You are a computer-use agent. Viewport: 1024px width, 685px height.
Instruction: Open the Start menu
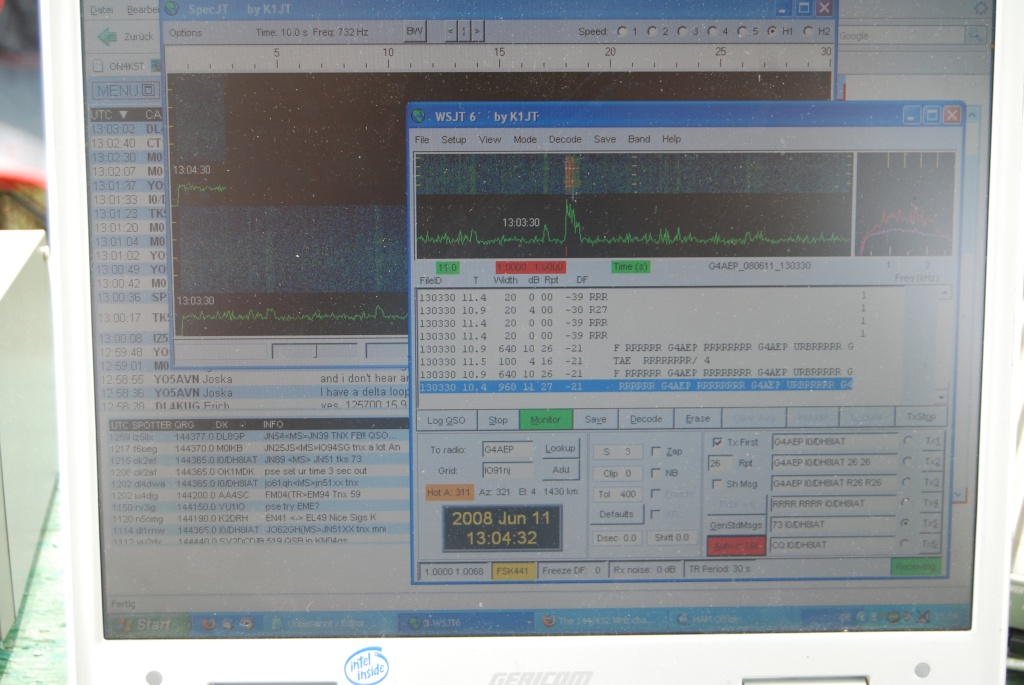[x=148, y=624]
